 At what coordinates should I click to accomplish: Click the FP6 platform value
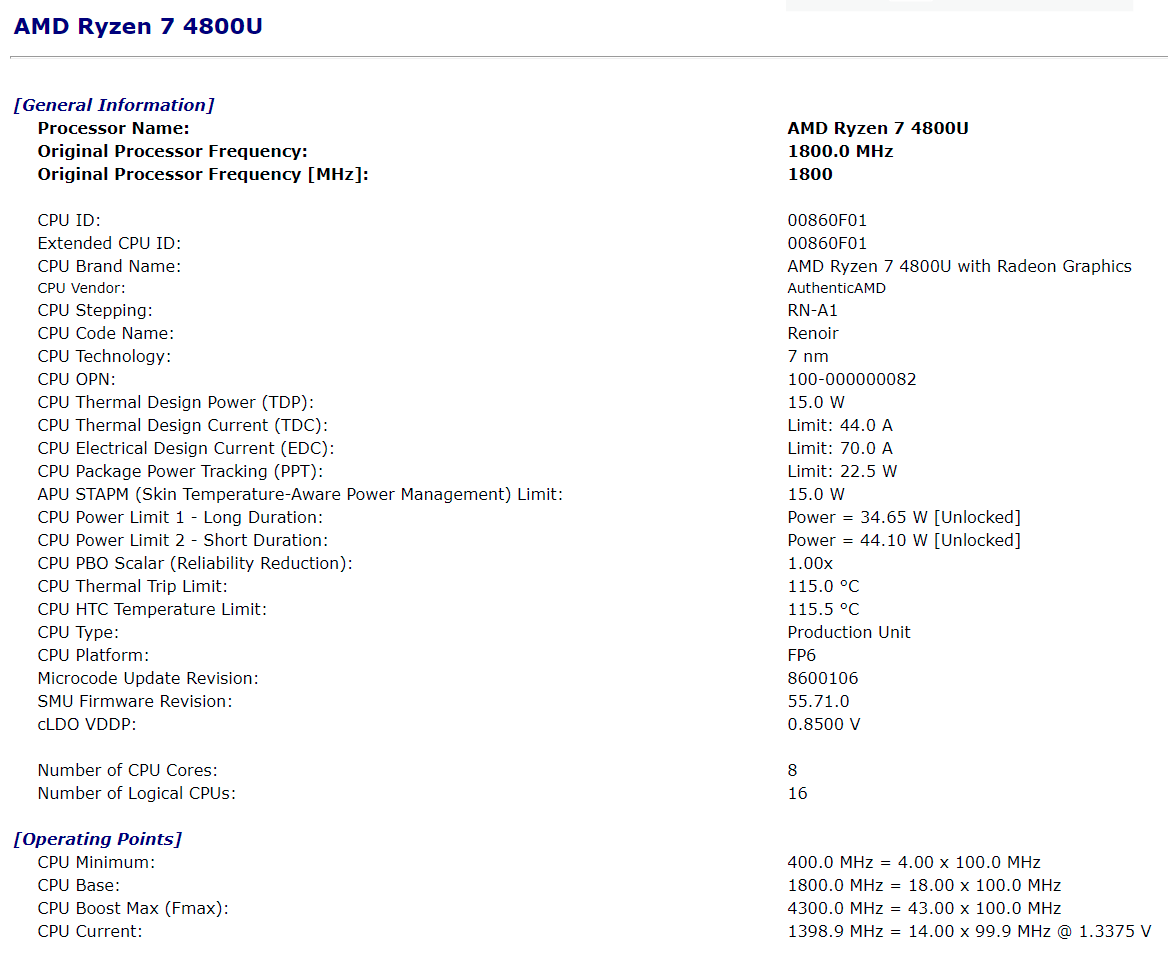(802, 655)
